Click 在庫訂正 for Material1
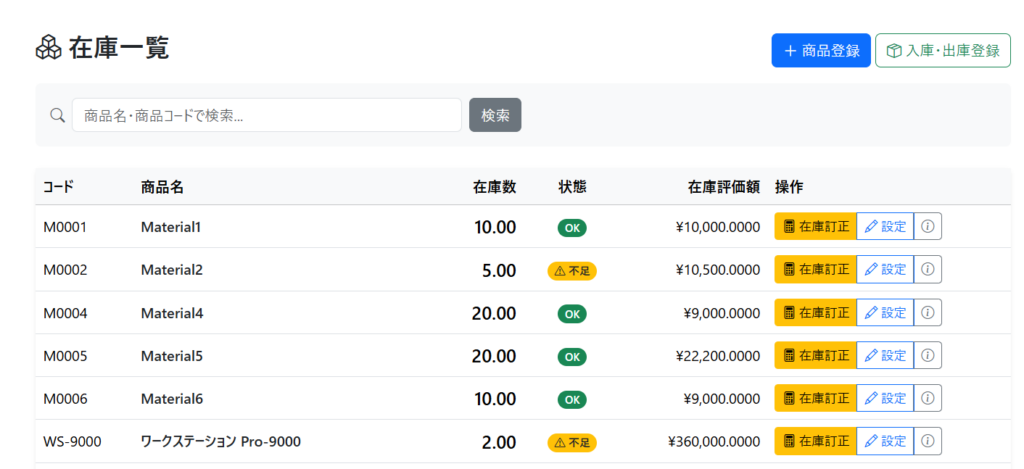The height and width of the screenshot is (469, 1024). pos(815,227)
